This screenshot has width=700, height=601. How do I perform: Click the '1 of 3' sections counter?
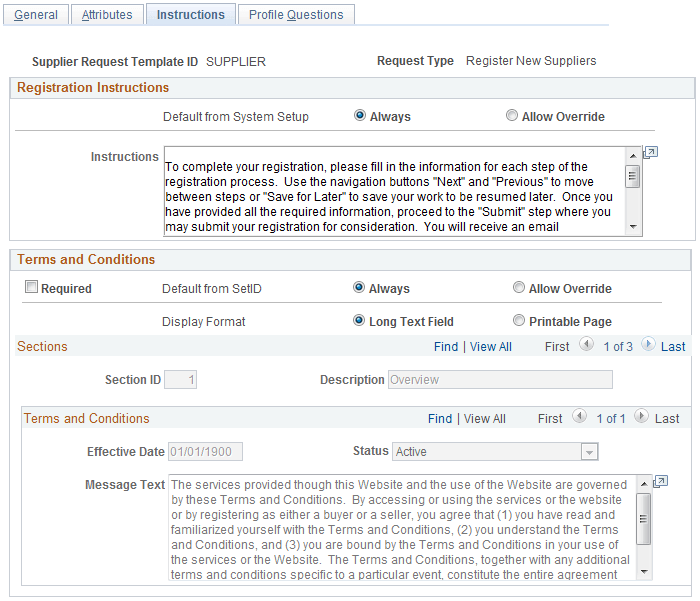[618, 346]
